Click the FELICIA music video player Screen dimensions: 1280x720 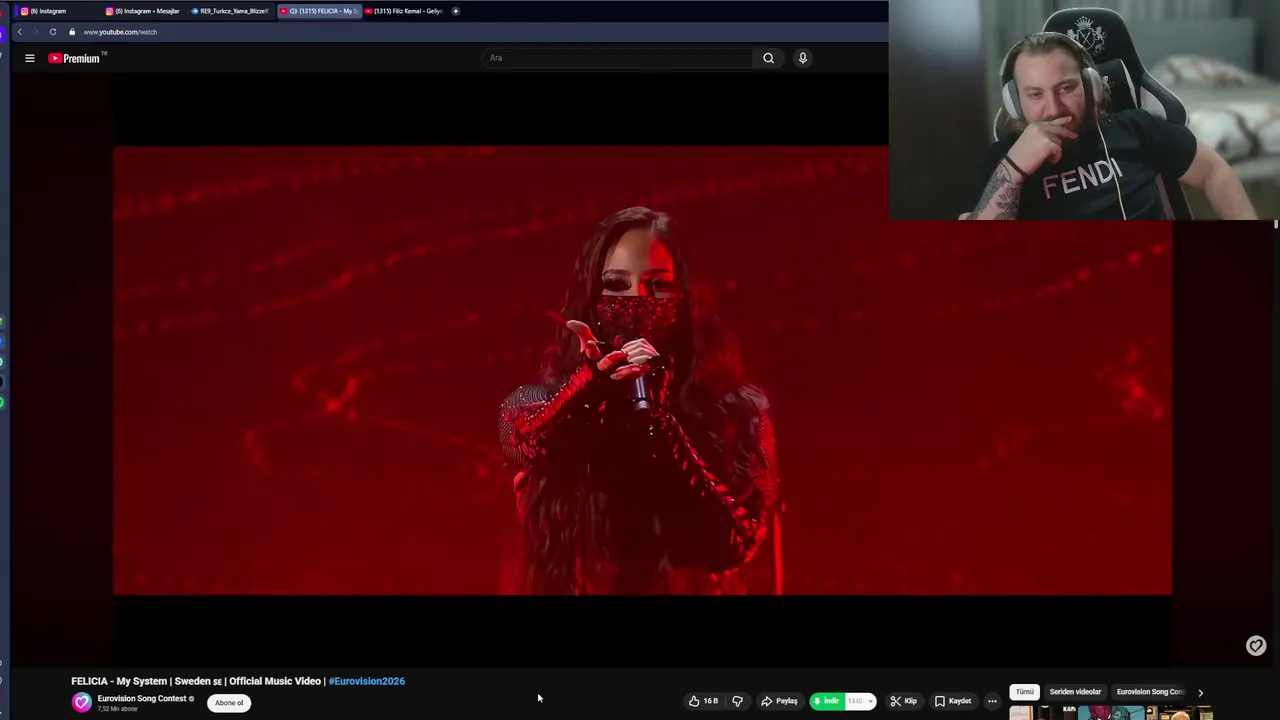[642, 371]
